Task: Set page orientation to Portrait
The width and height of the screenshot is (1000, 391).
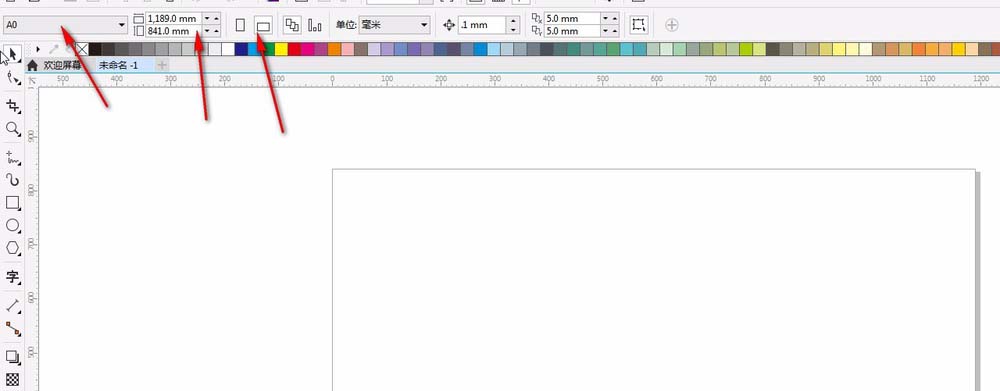Action: point(240,25)
